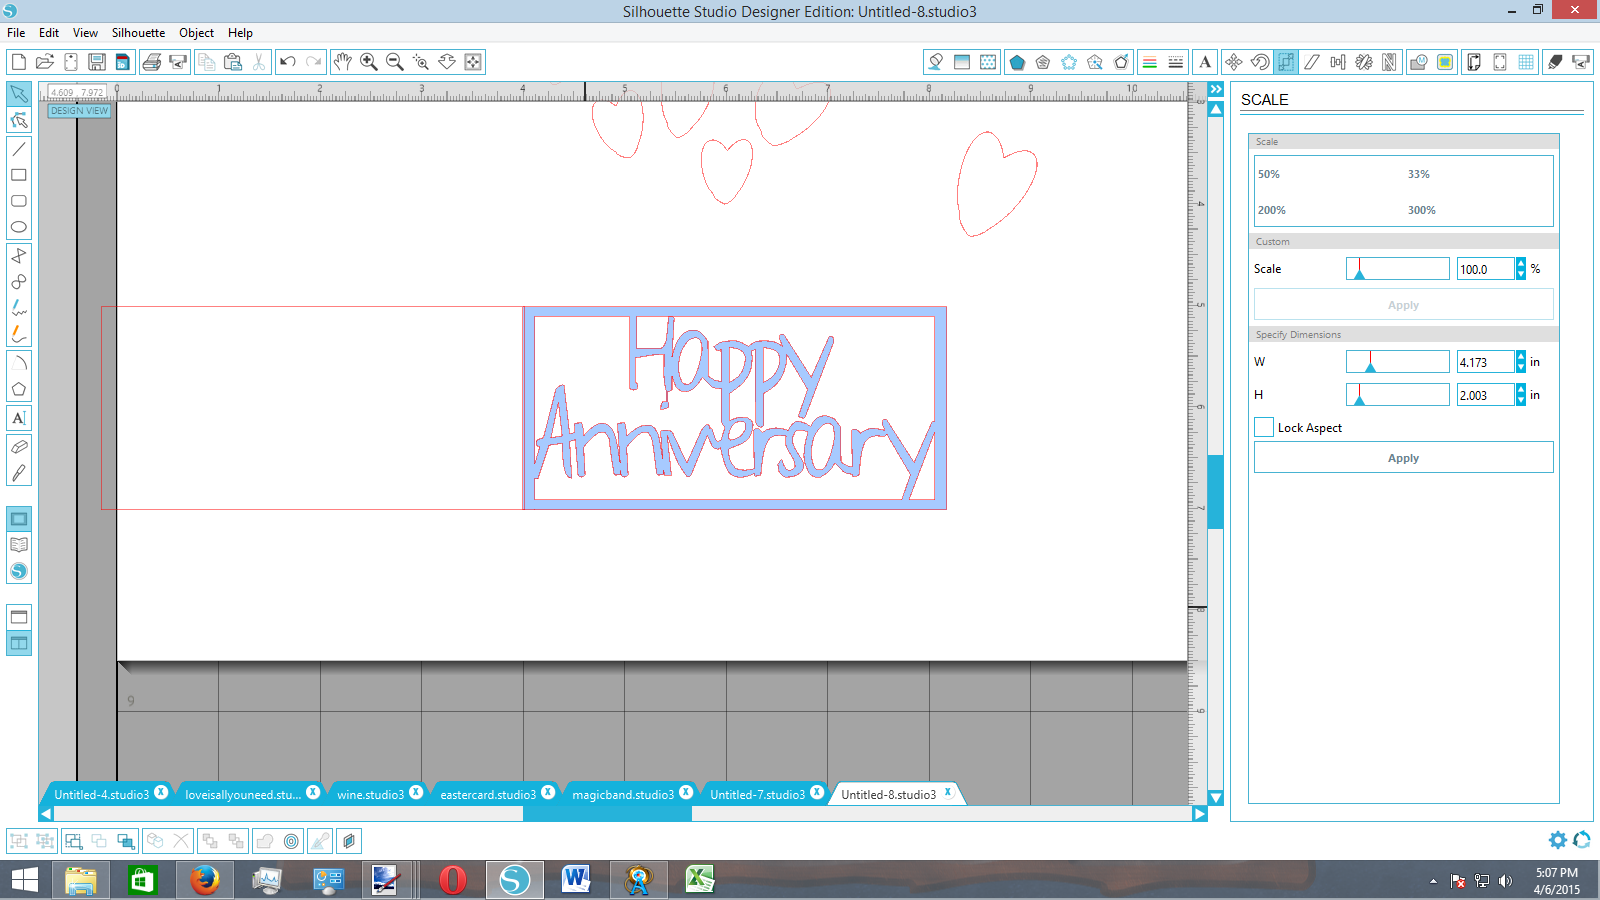The image size is (1600, 900).
Task: Save the file with the floppy disk icon
Action: [x=96, y=62]
